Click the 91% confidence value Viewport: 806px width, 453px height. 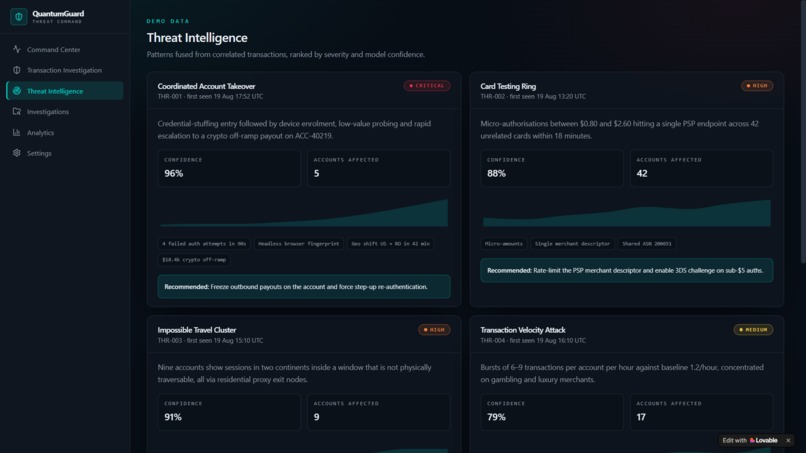point(173,417)
